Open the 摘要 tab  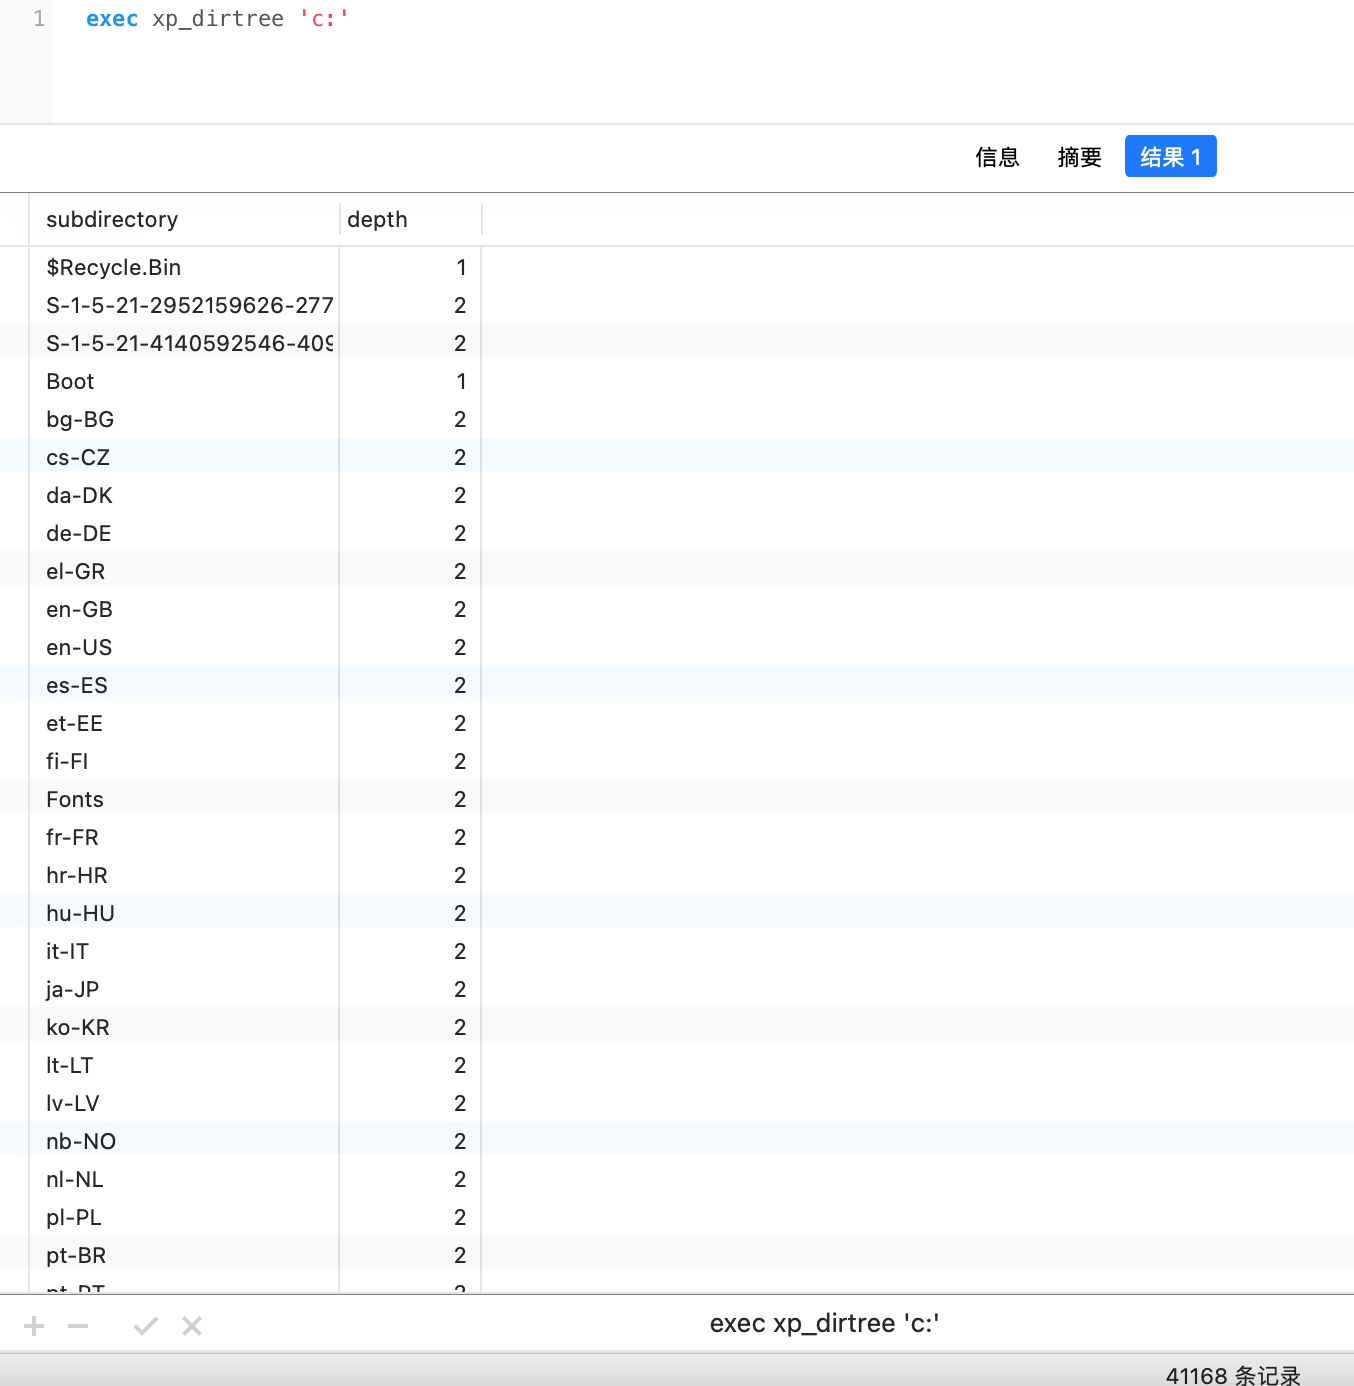(x=1079, y=157)
